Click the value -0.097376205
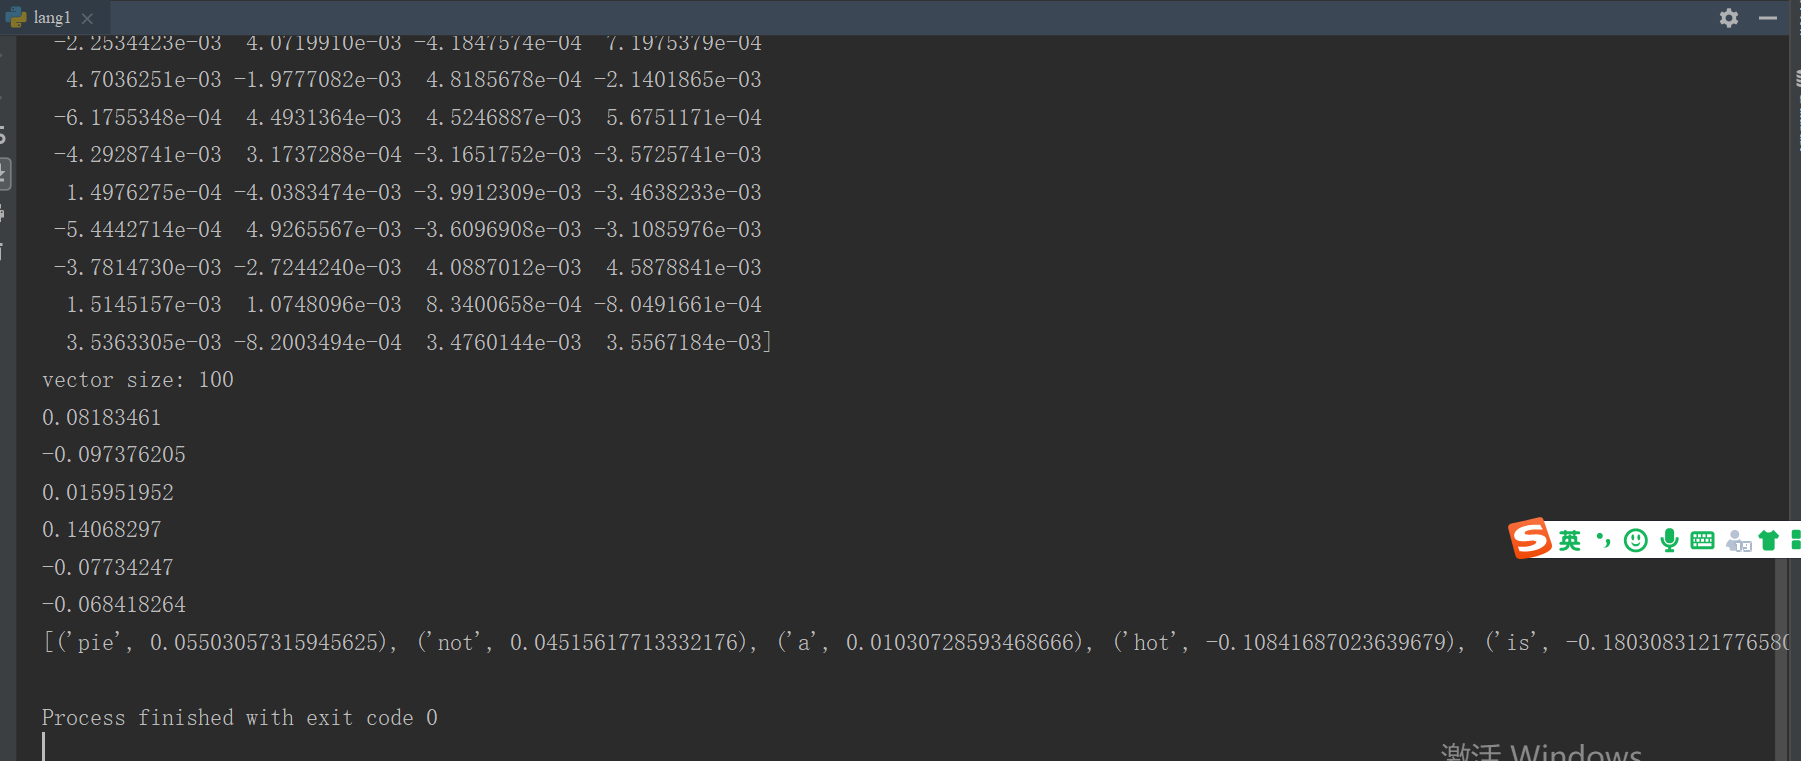The image size is (1801, 761). click(x=114, y=455)
